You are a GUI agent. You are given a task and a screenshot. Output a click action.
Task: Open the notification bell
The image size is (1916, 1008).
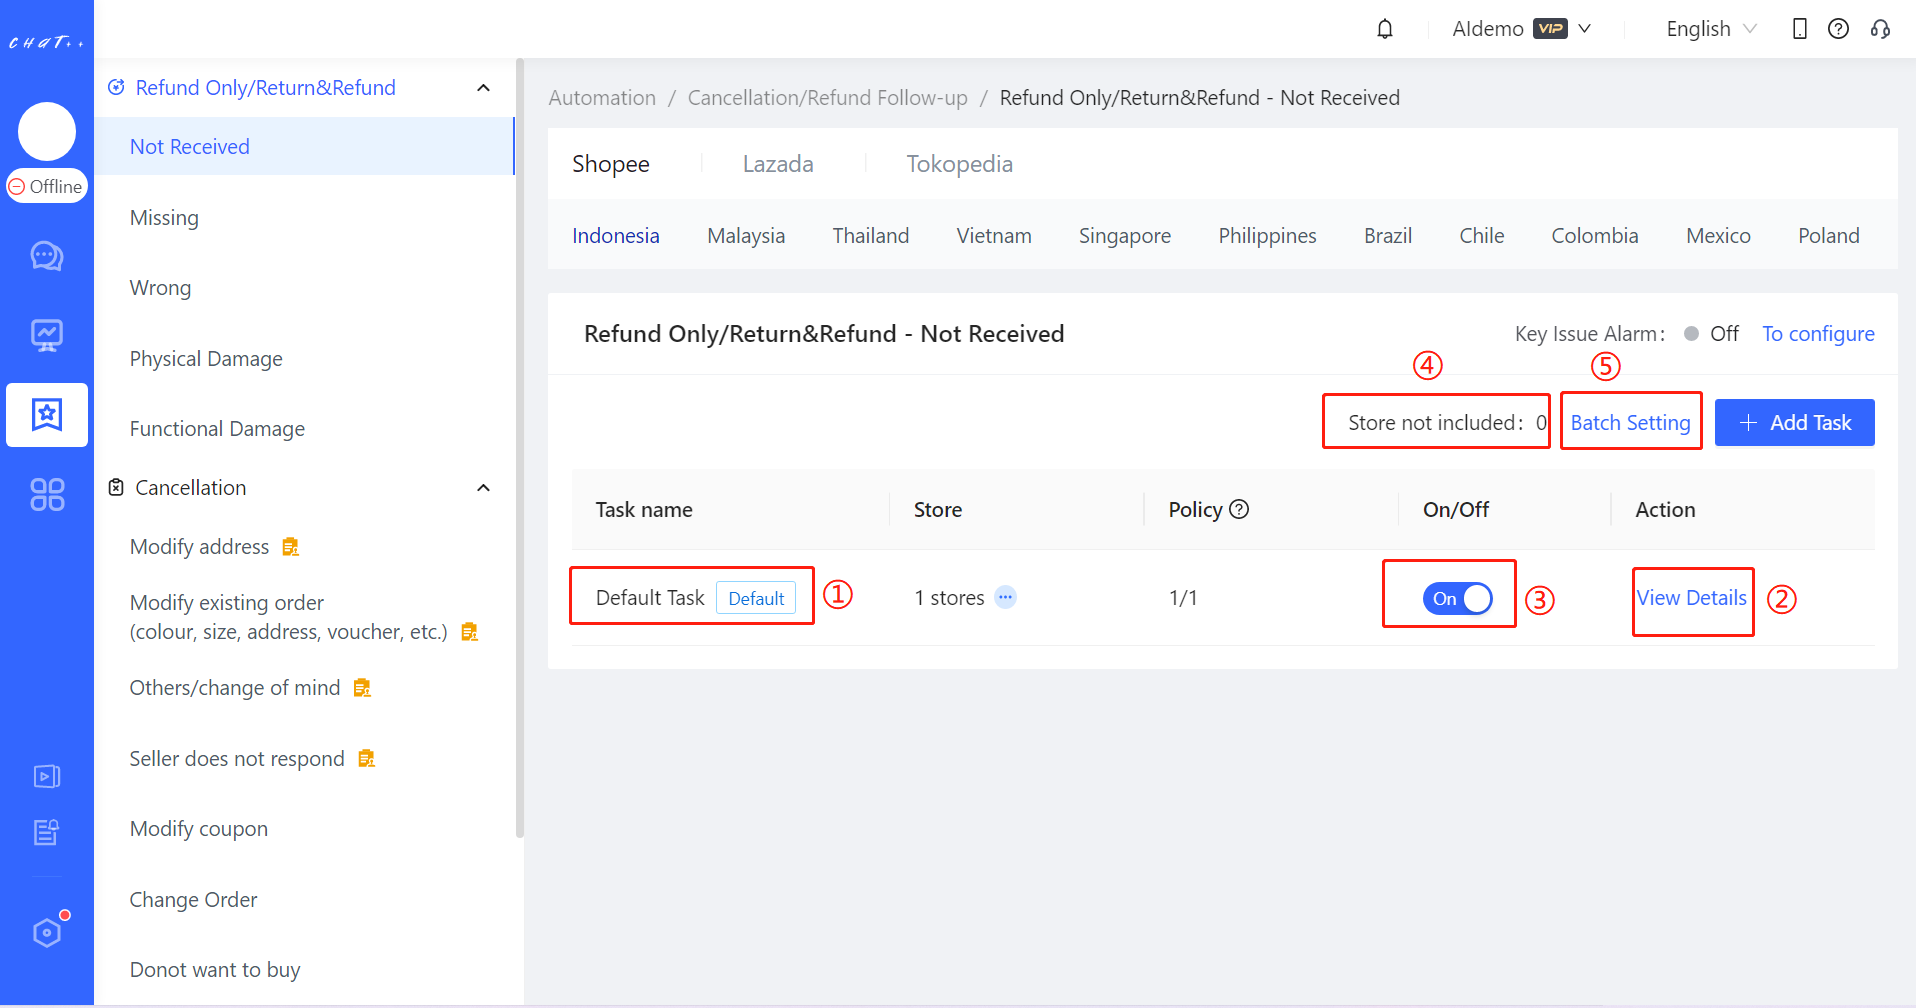[x=1385, y=29]
